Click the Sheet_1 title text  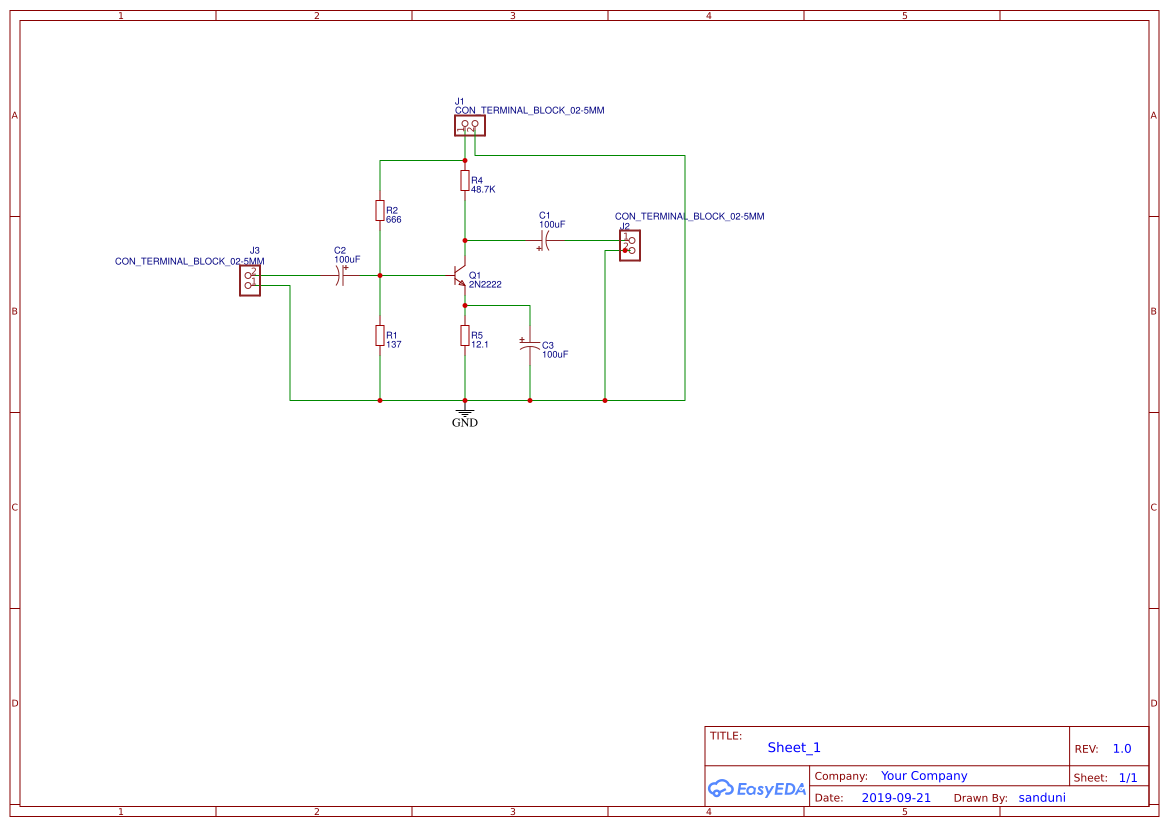tap(793, 747)
